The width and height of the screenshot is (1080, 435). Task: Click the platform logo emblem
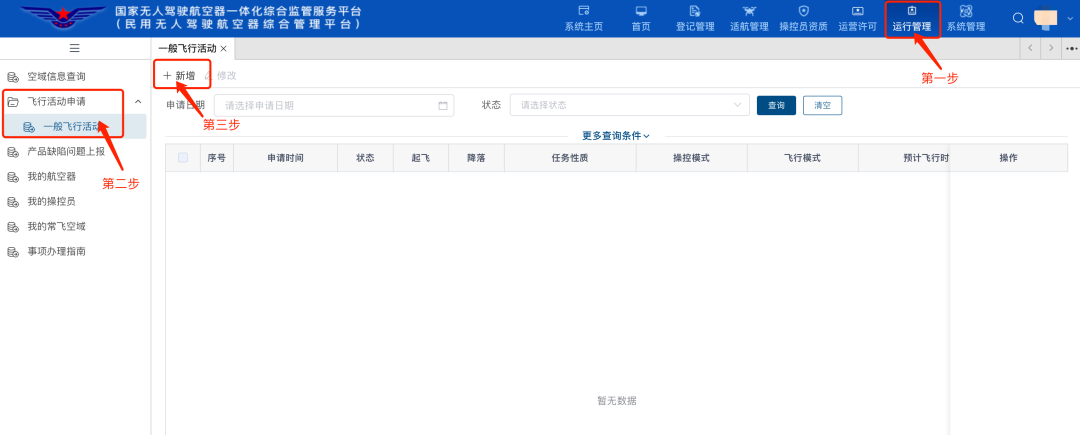pyautogui.click(x=62, y=17)
